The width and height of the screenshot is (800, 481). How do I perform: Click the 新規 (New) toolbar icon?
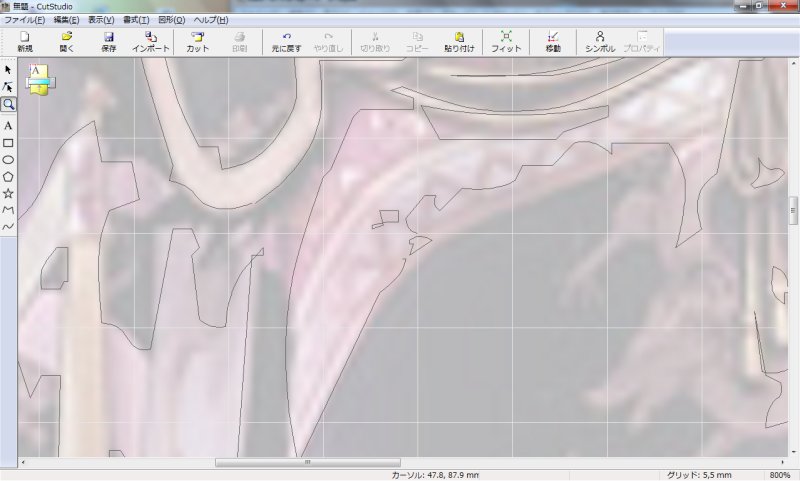coord(24,42)
